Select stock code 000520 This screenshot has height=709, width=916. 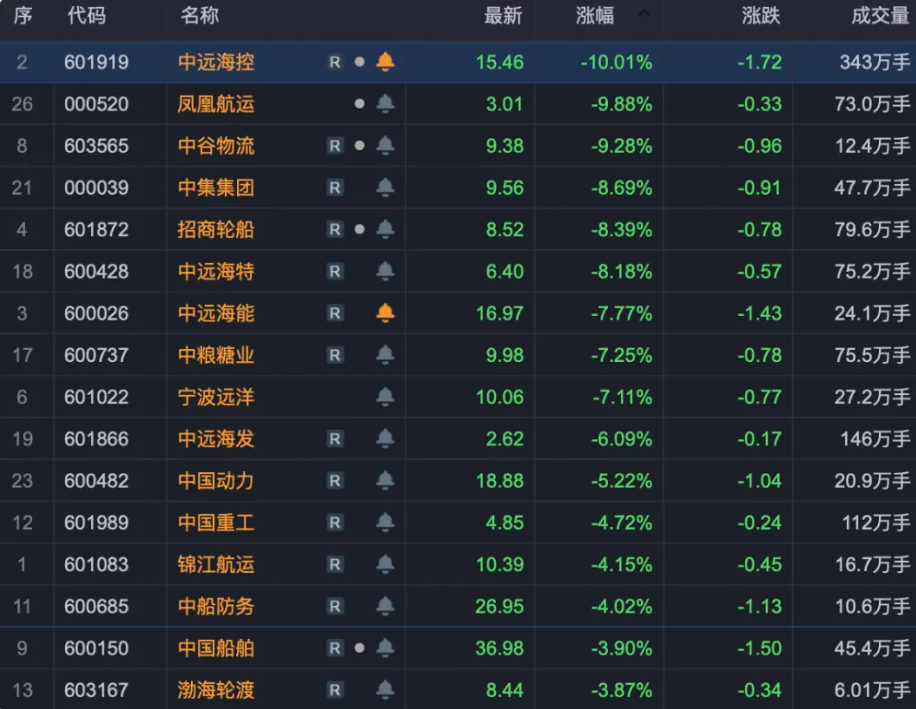coord(96,104)
